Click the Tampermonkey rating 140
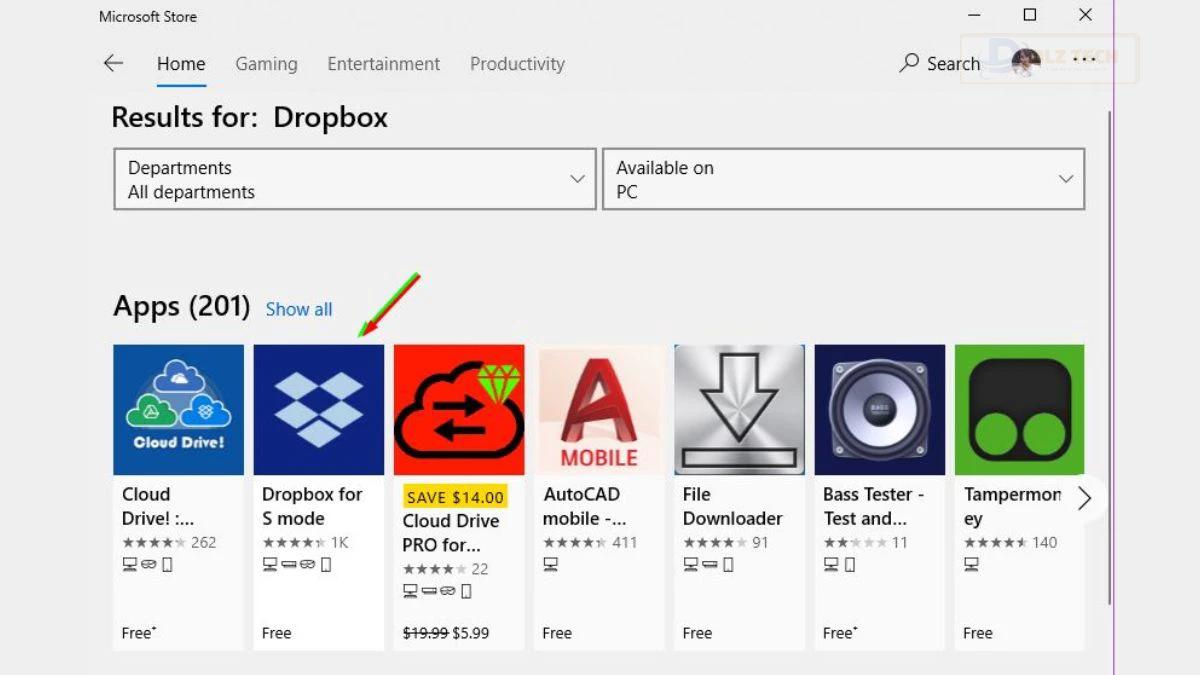This screenshot has width=1200, height=675. (1010, 542)
